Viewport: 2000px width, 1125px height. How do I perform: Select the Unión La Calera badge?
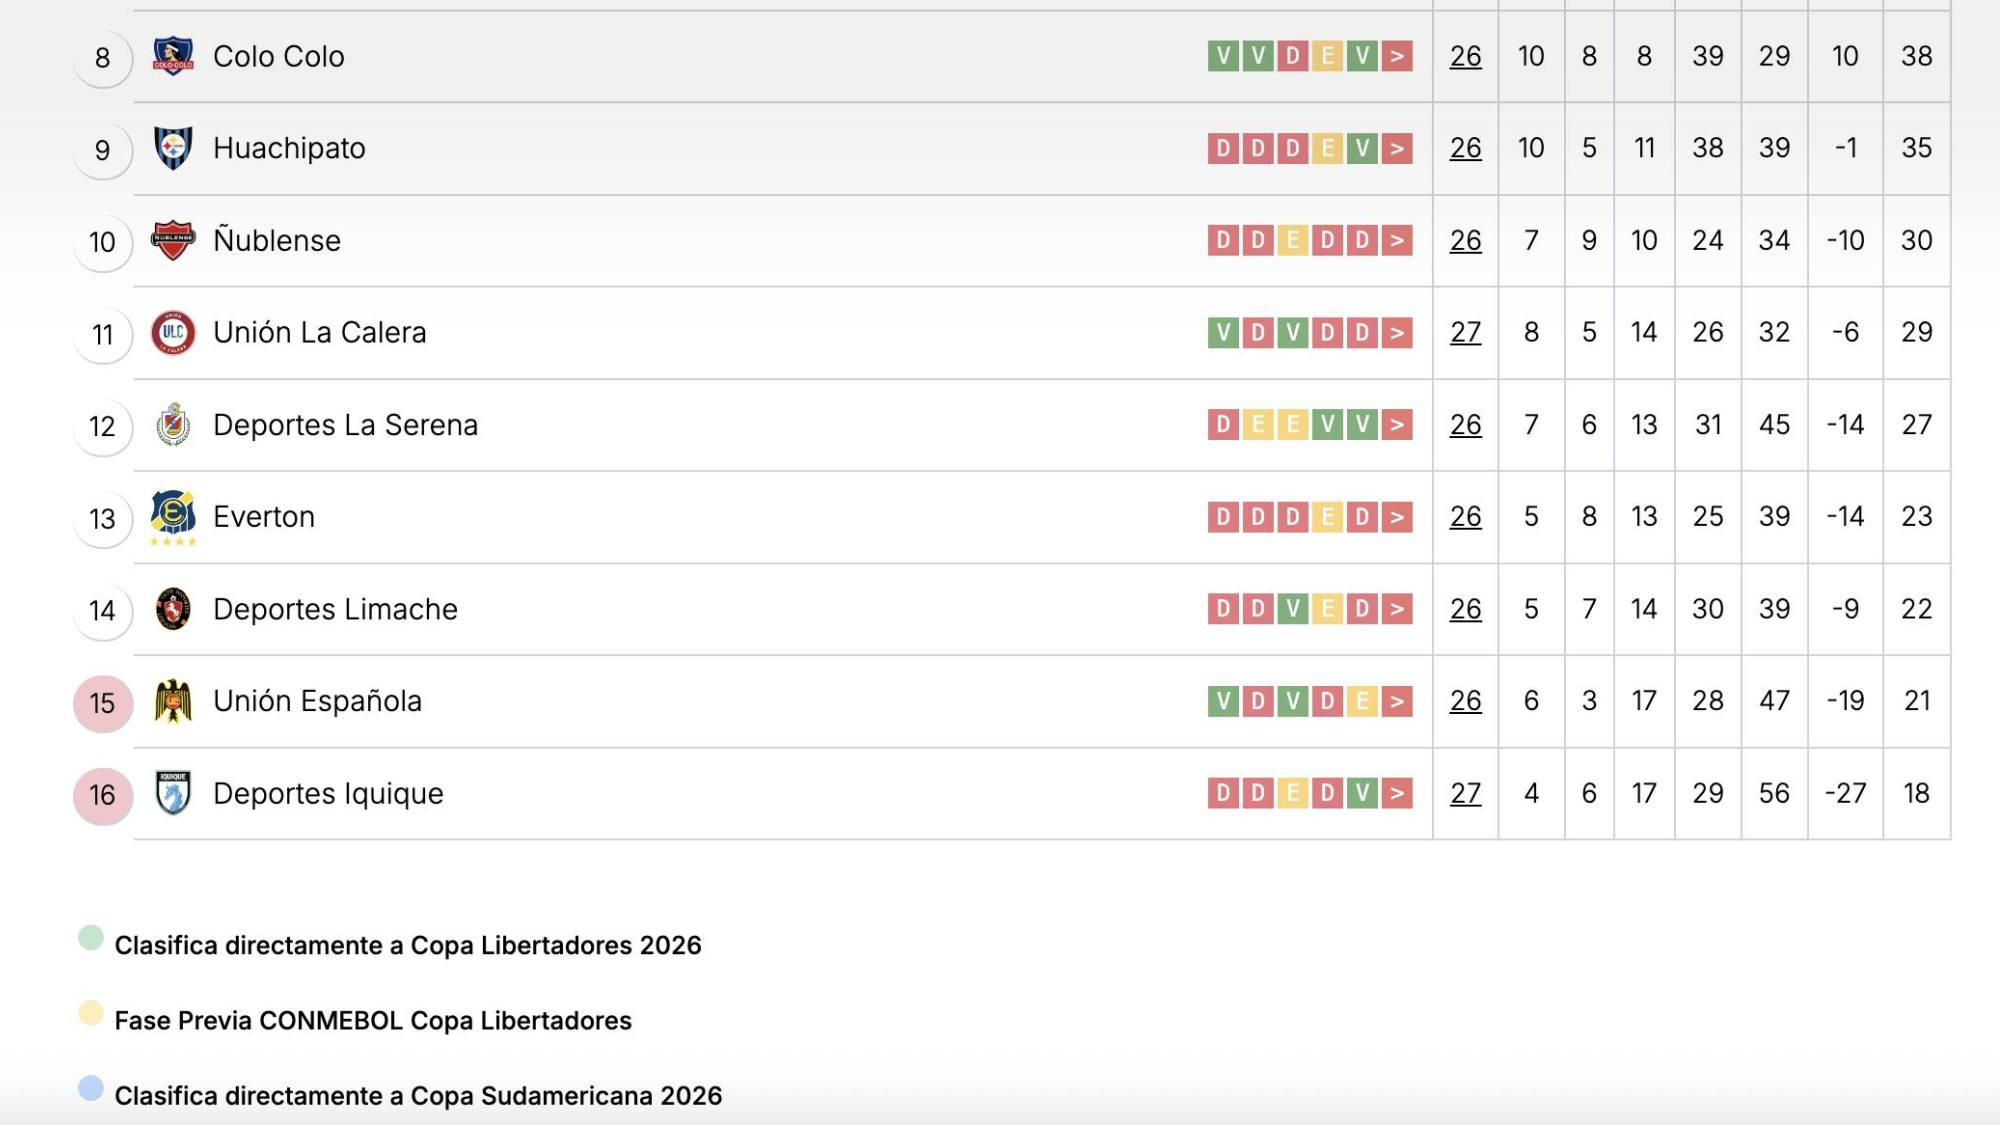172,331
